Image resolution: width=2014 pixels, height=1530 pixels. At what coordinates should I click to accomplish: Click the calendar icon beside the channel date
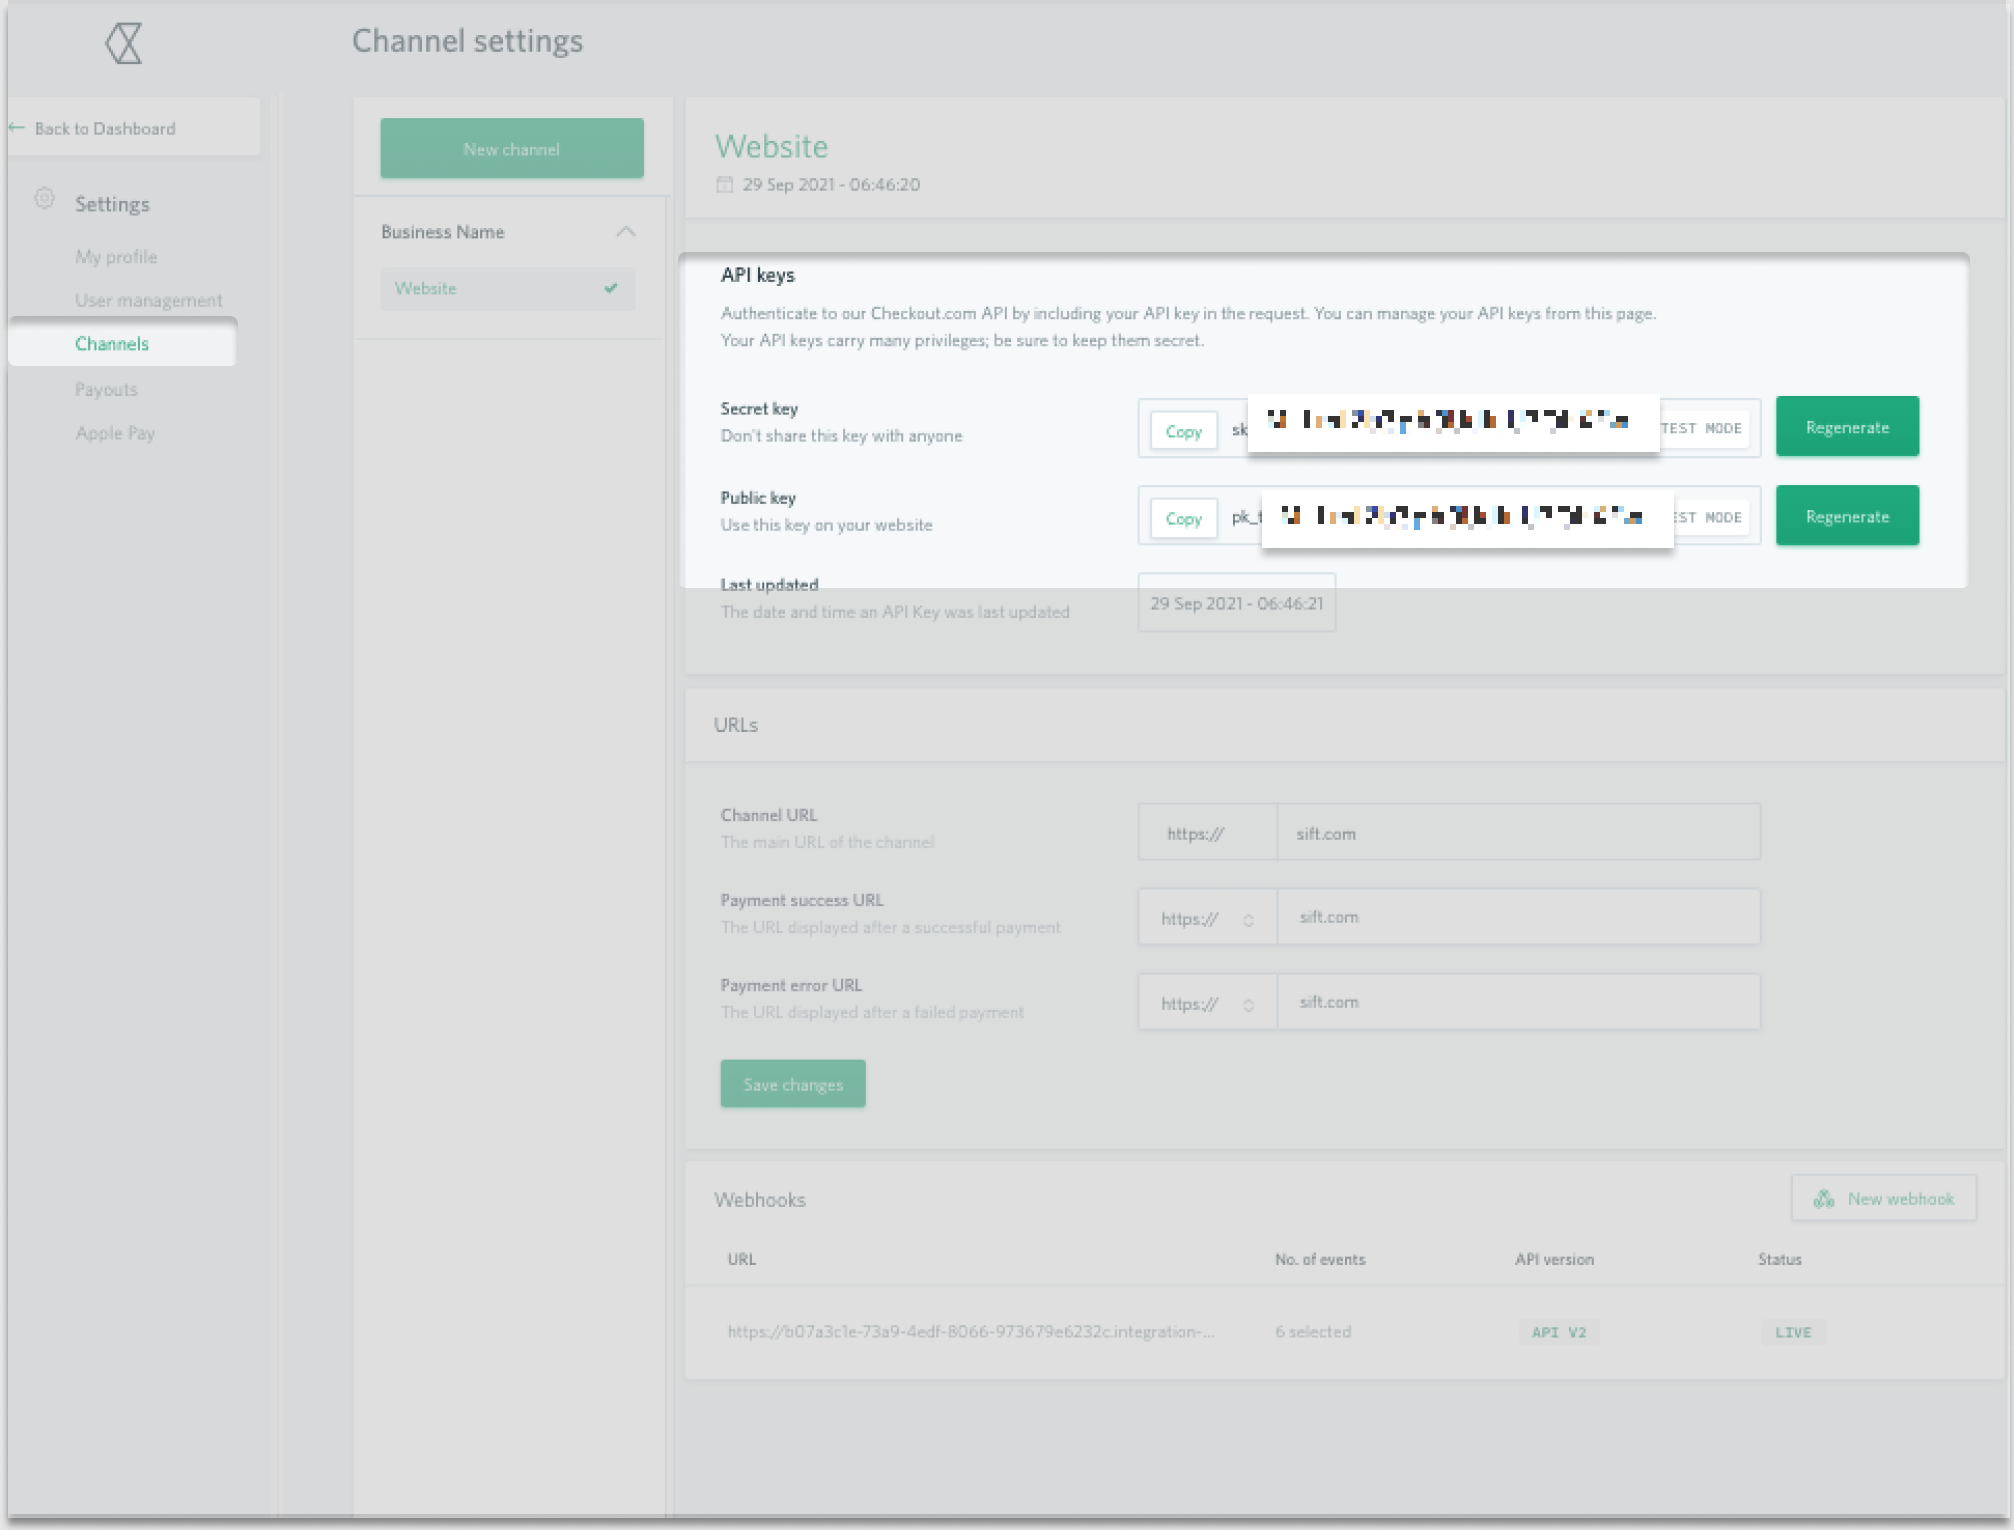724,184
